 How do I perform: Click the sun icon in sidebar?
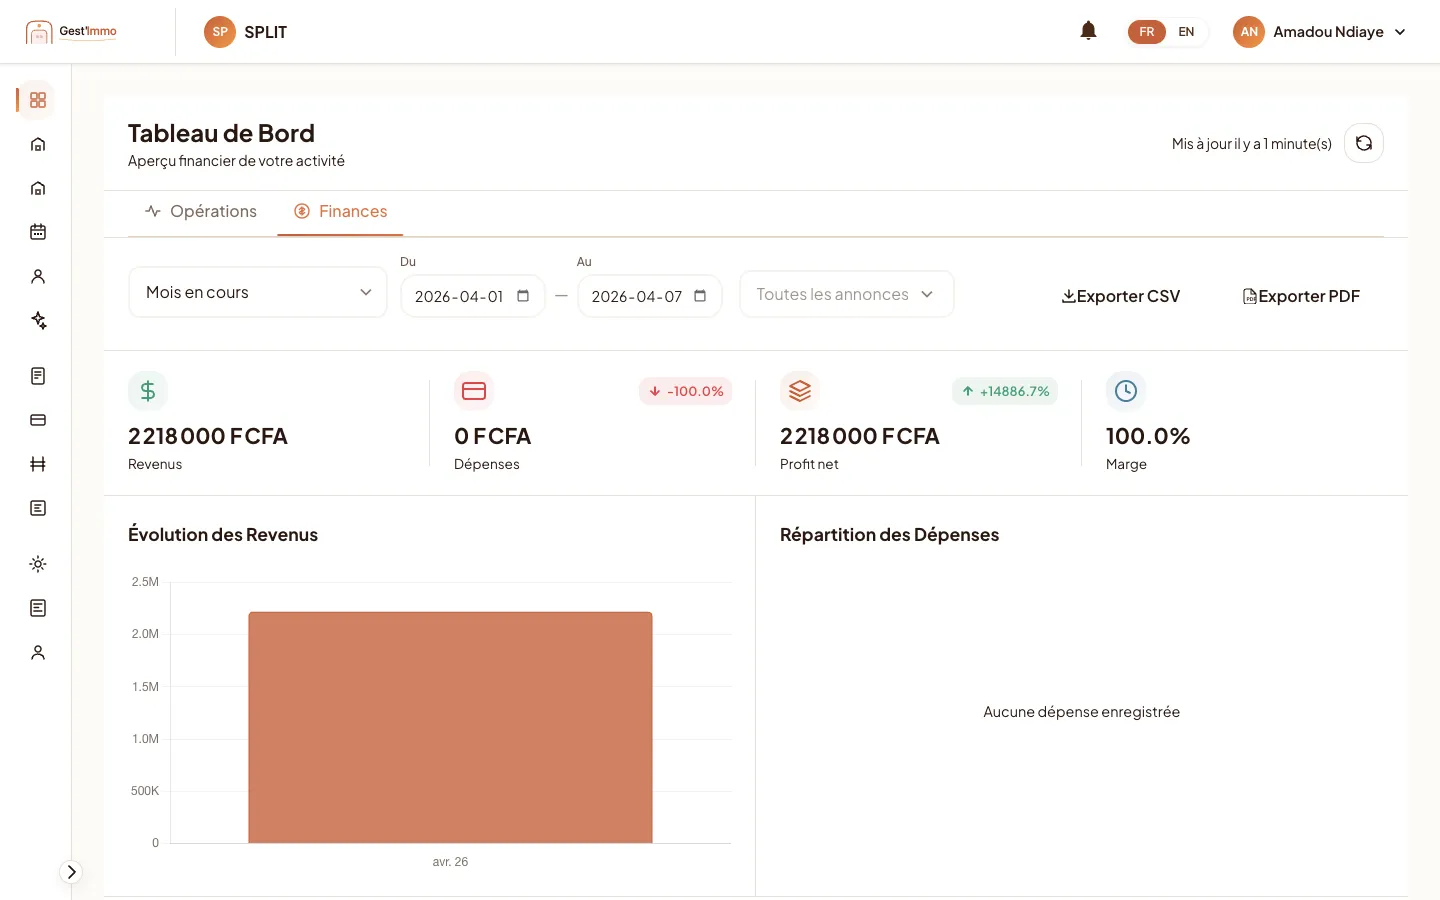pyautogui.click(x=38, y=564)
